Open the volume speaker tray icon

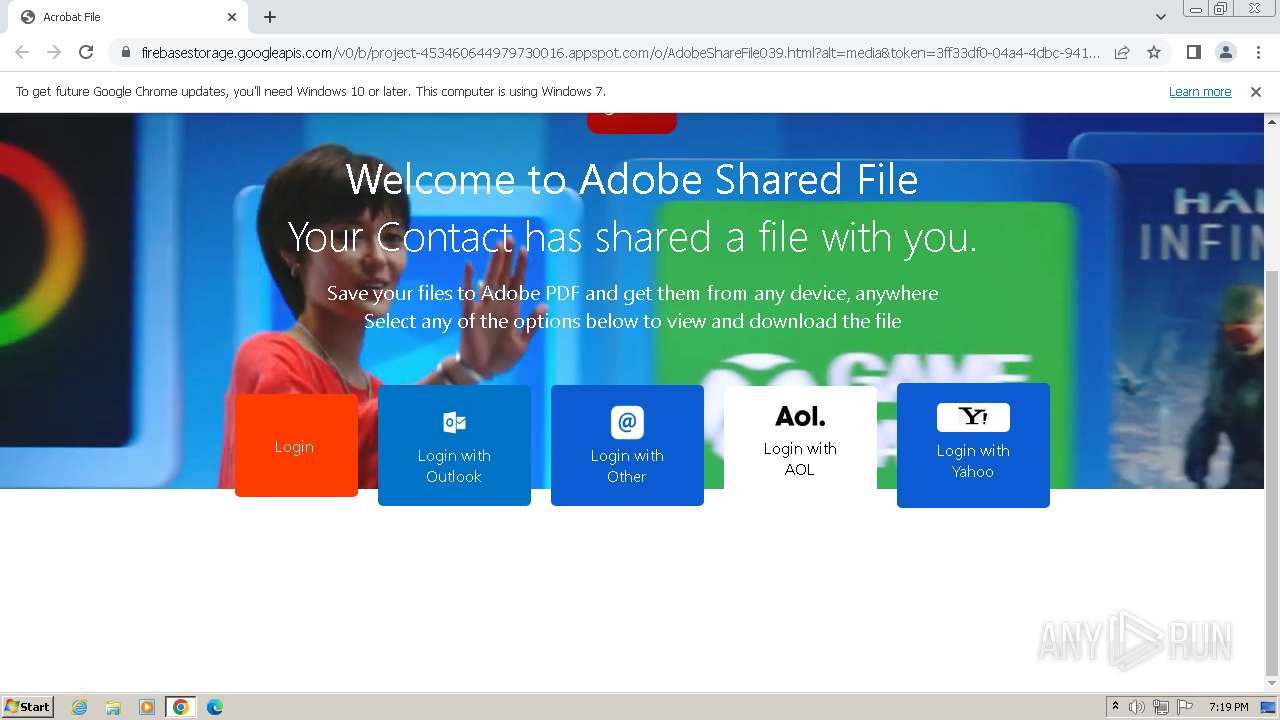(x=1137, y=707)
